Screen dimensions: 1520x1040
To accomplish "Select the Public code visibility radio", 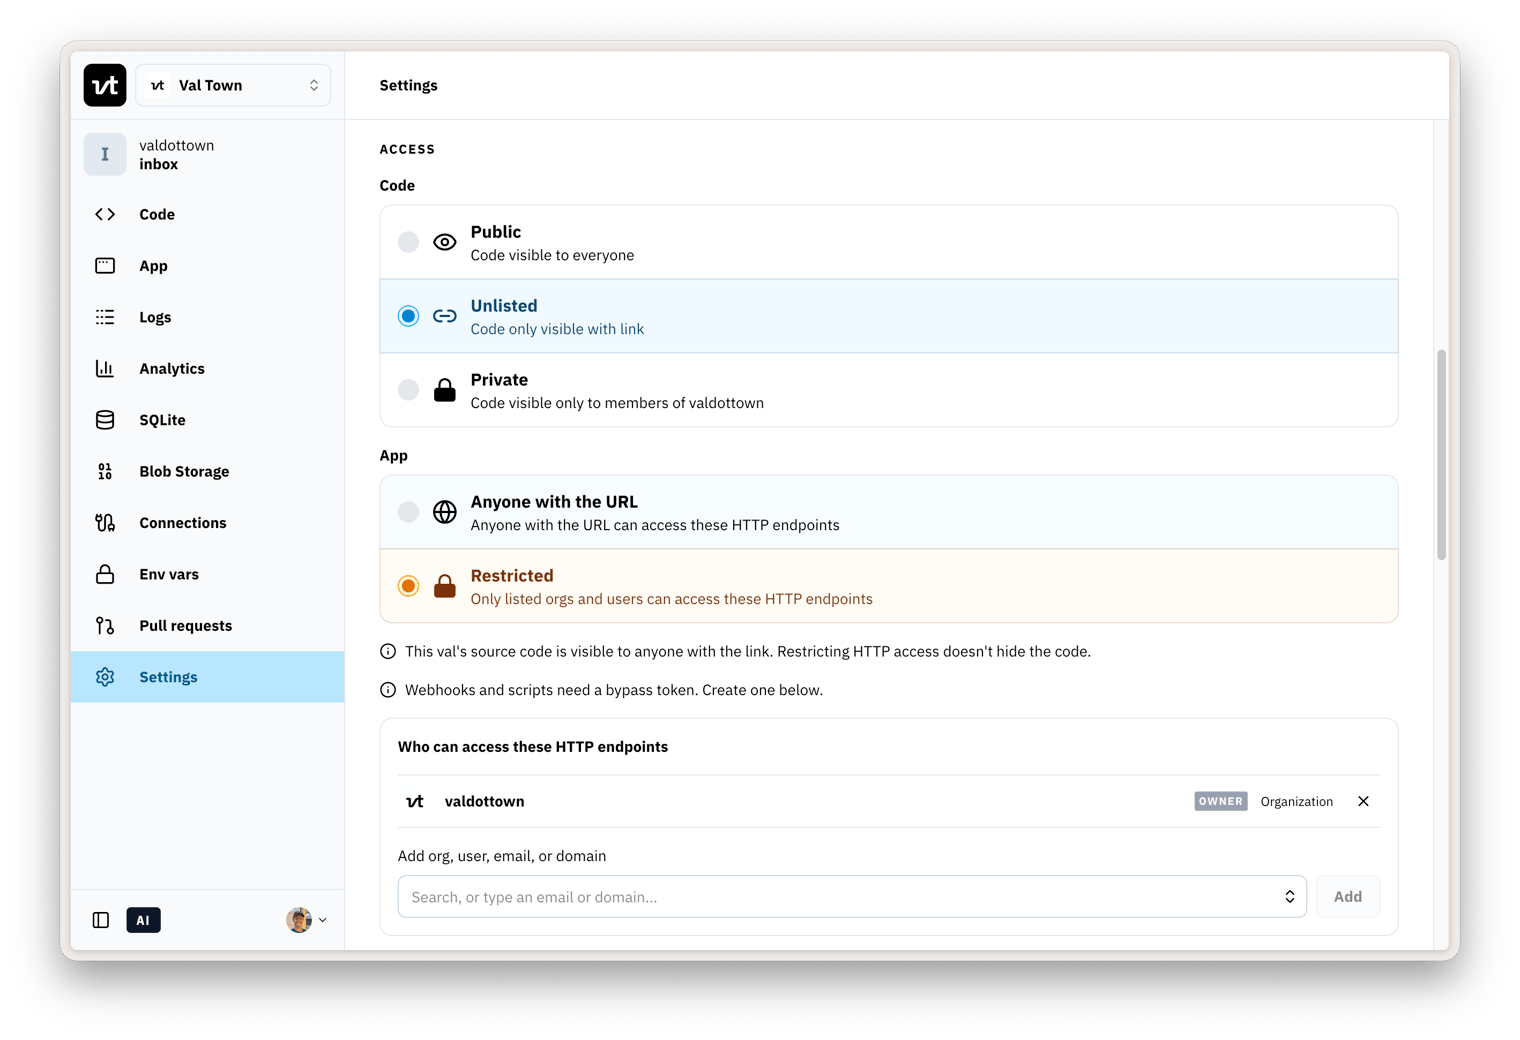I will point(408,242).
